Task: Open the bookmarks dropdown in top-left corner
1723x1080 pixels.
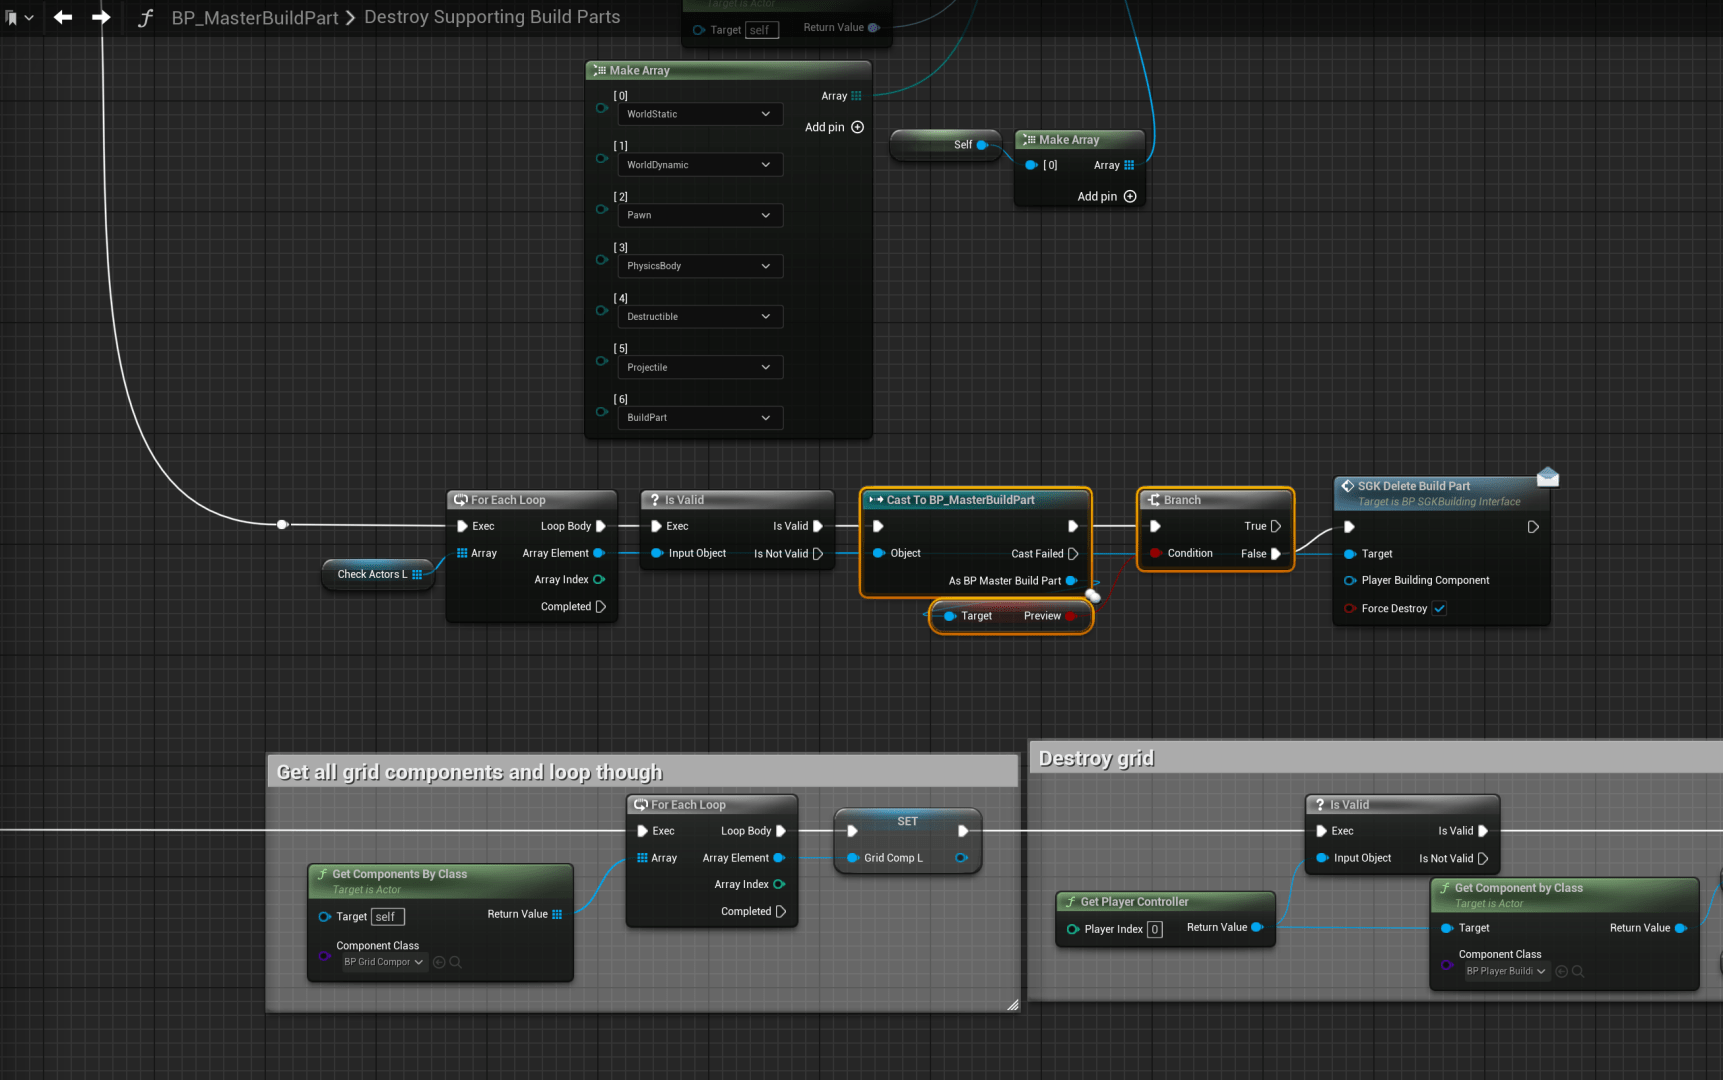Action: [x=19, y=17]
